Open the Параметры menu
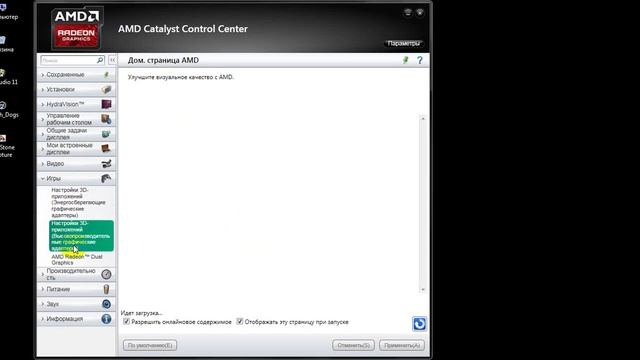The width and height of the screenshot is (640, 360). click(x=403, y=43)
